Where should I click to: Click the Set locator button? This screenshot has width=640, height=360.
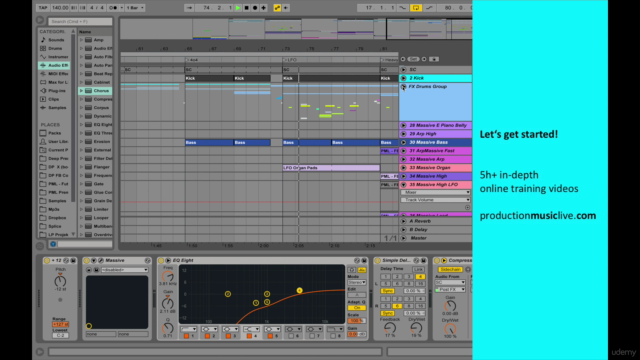(x=413, y=59)
